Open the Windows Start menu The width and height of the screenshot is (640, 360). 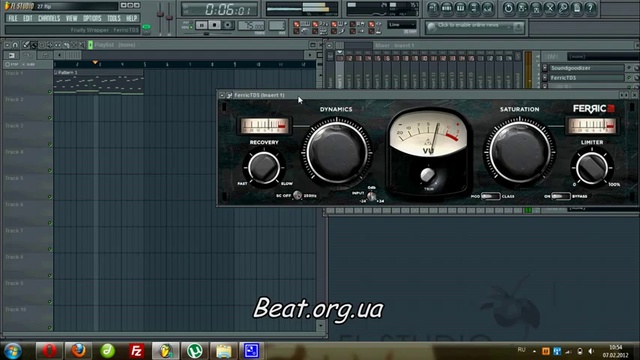point(13,351)
